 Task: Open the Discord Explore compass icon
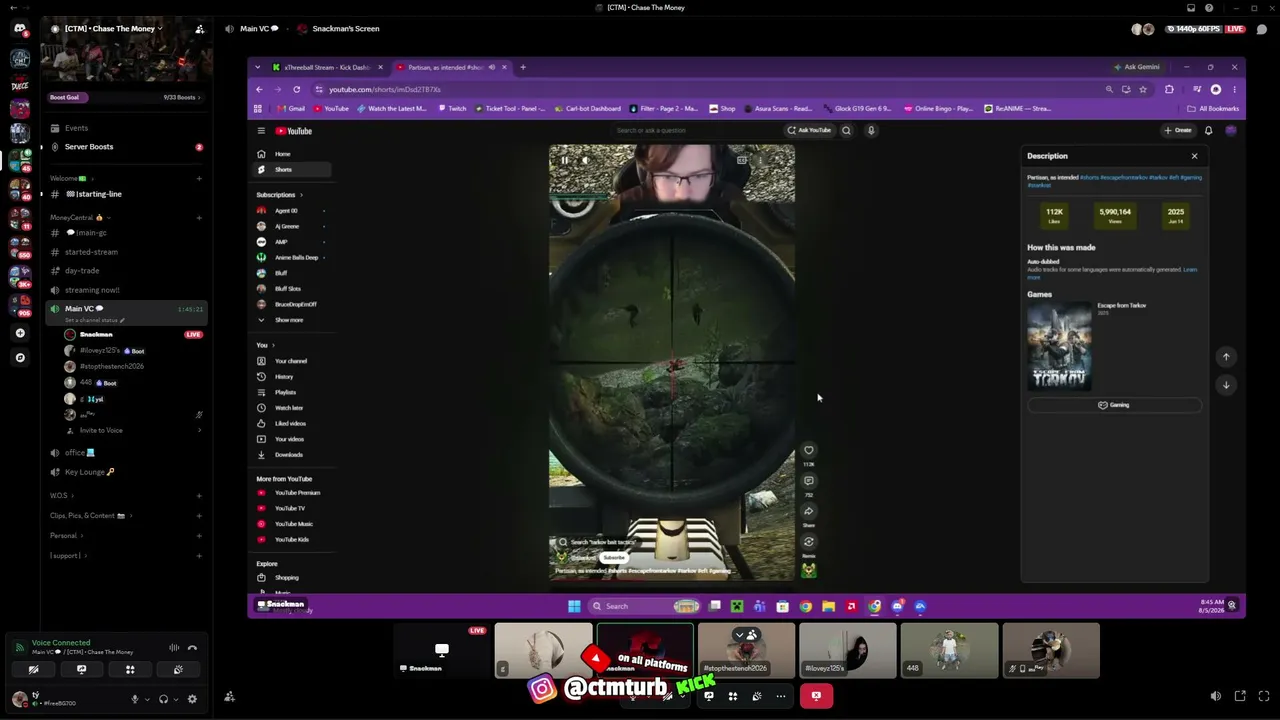coord(20,357)
